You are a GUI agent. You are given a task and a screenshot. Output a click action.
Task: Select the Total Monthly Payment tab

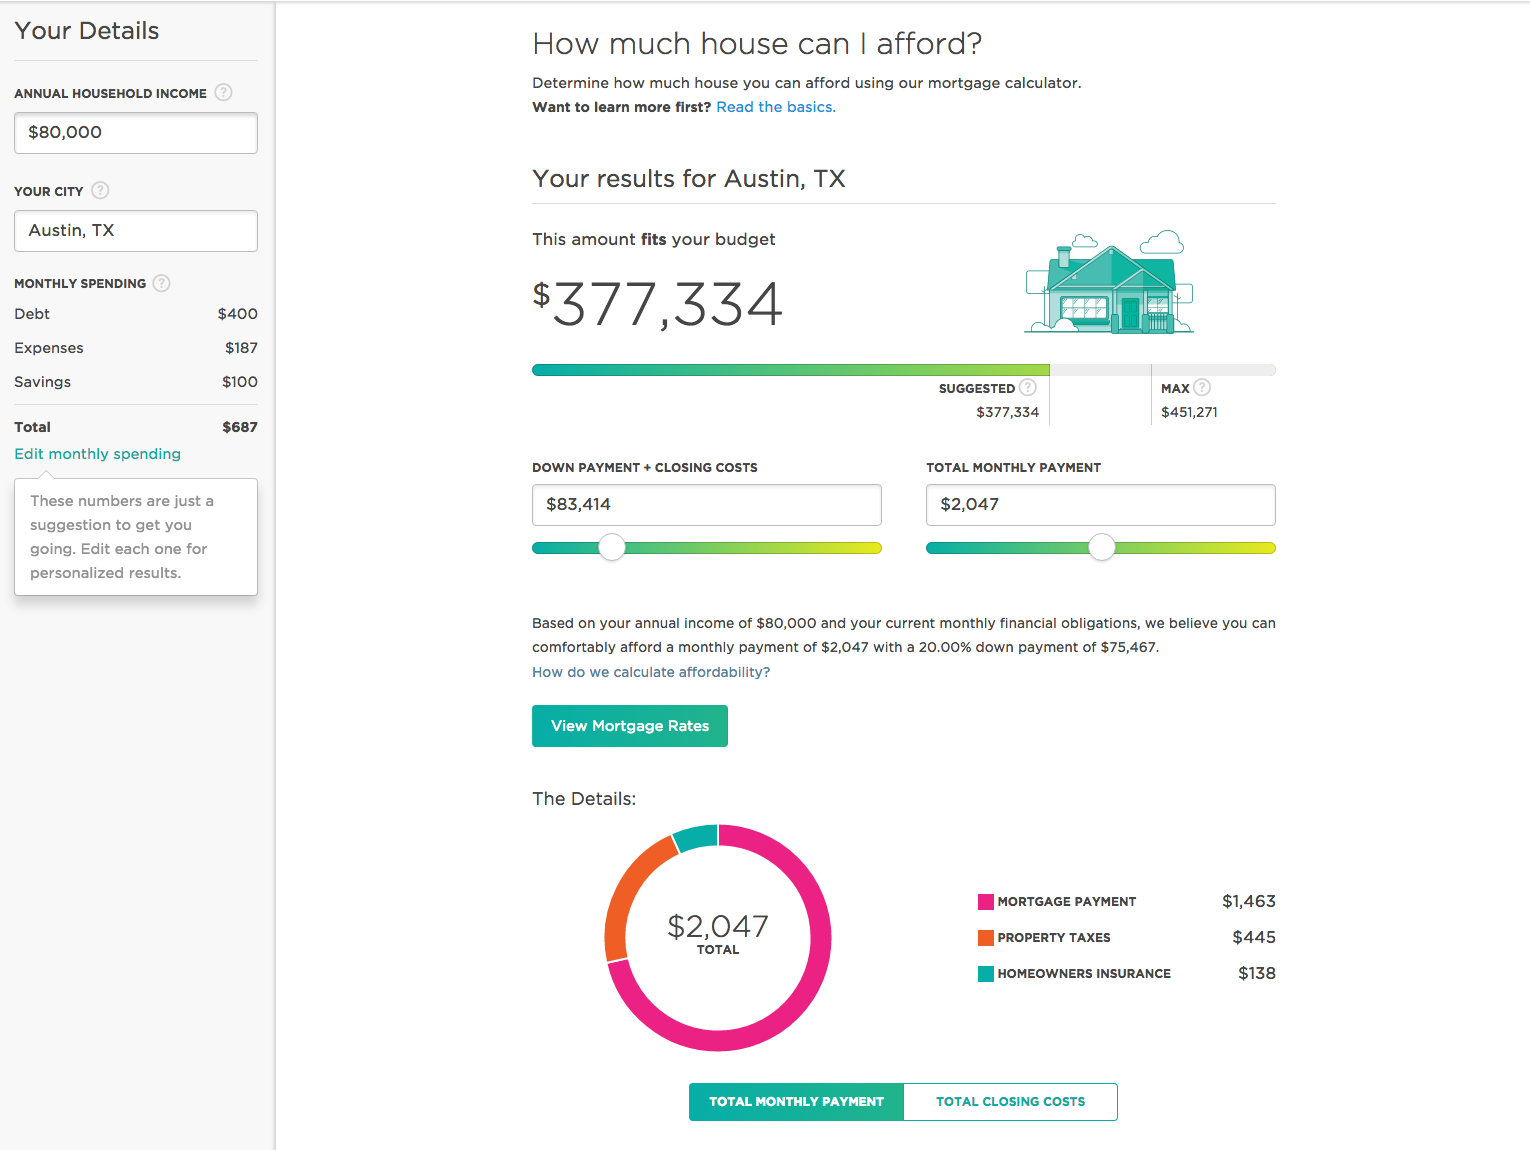click(796, 1102)
